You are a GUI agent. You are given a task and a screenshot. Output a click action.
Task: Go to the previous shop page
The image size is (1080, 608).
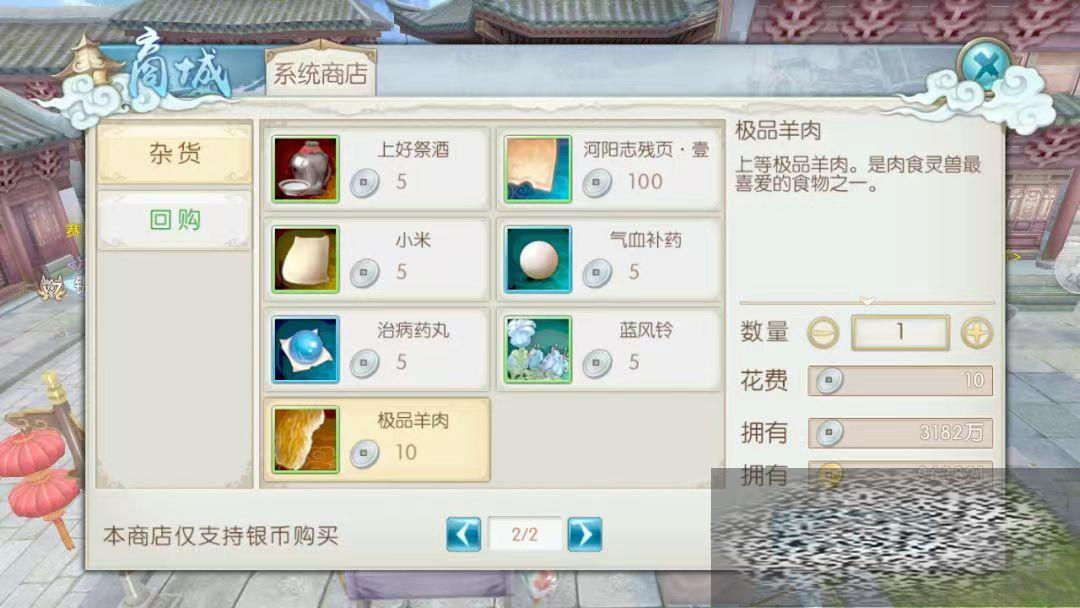[464, 534]
